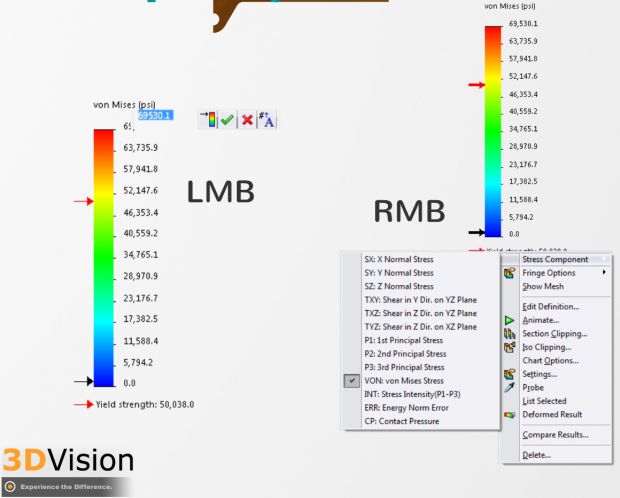
Task: Click the Section Clipping icon
Action: 510,334
